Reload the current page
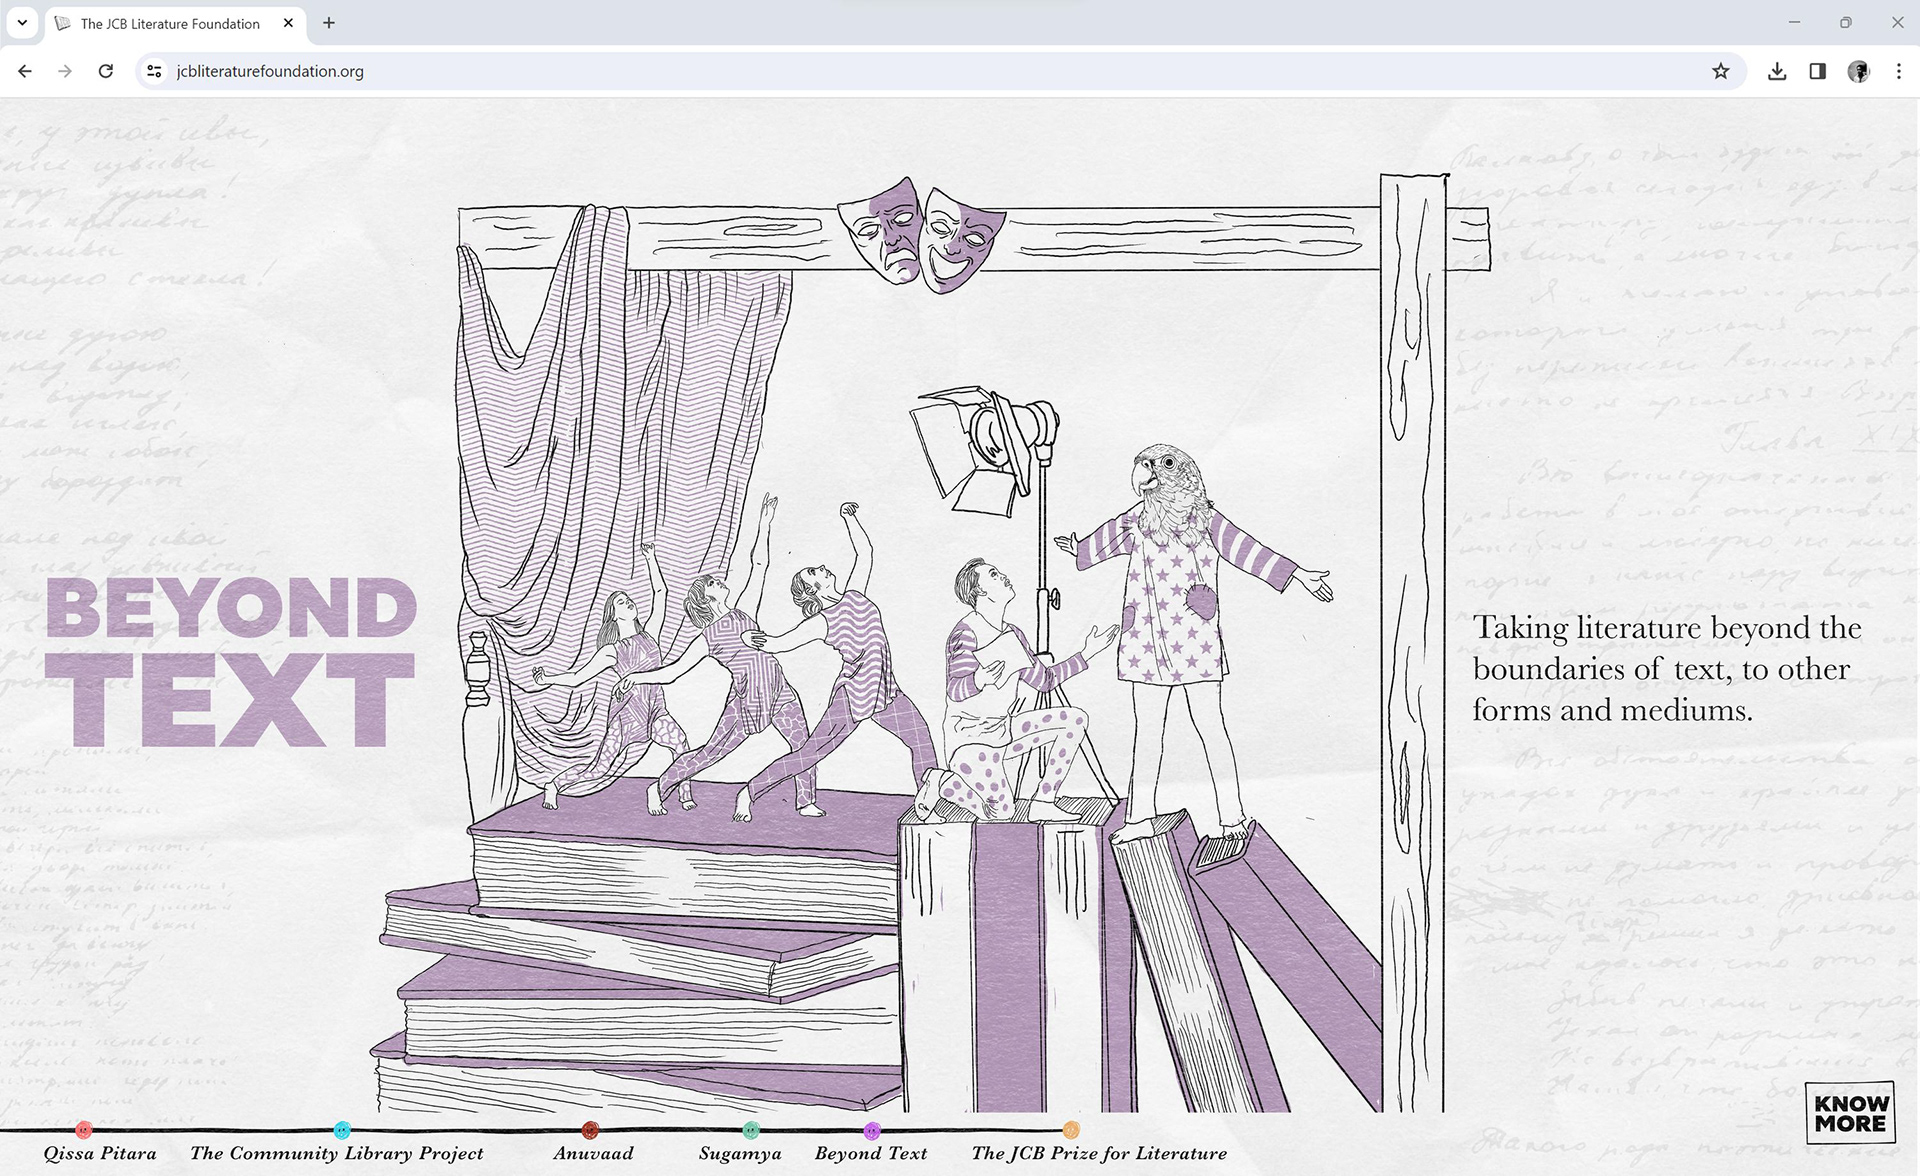The image size is (1920, 1176). click(x=106, y=71)
